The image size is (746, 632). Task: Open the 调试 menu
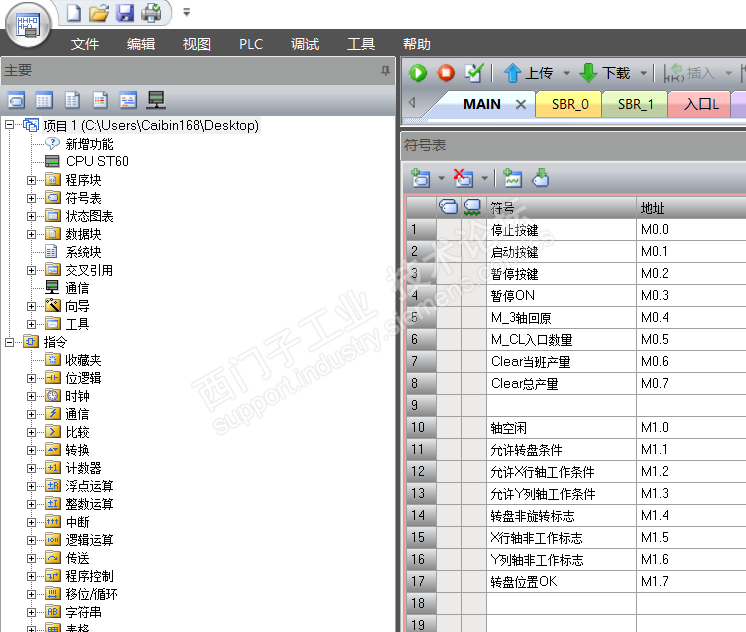[305, 44]
